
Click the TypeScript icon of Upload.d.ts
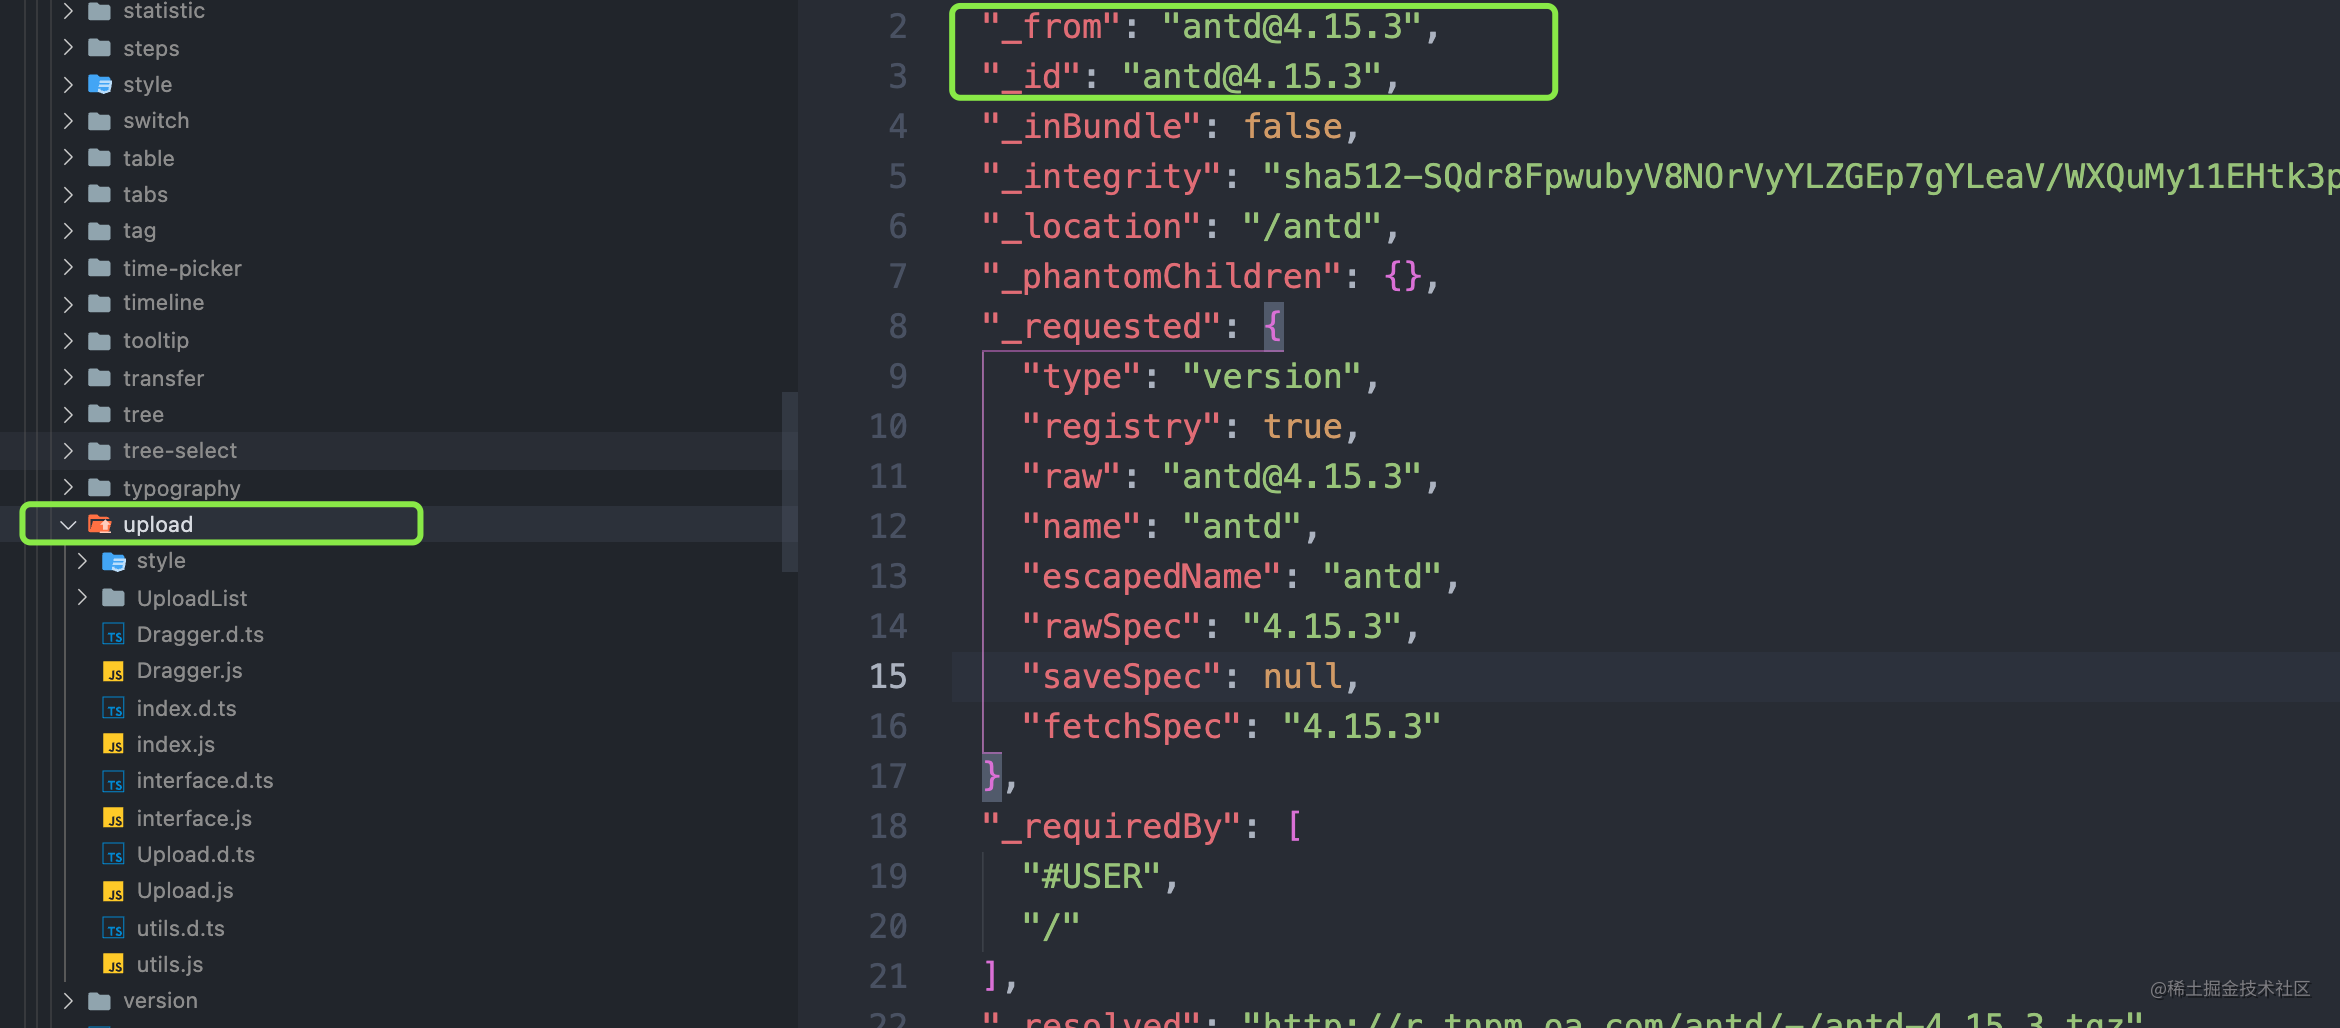[114, 855]
